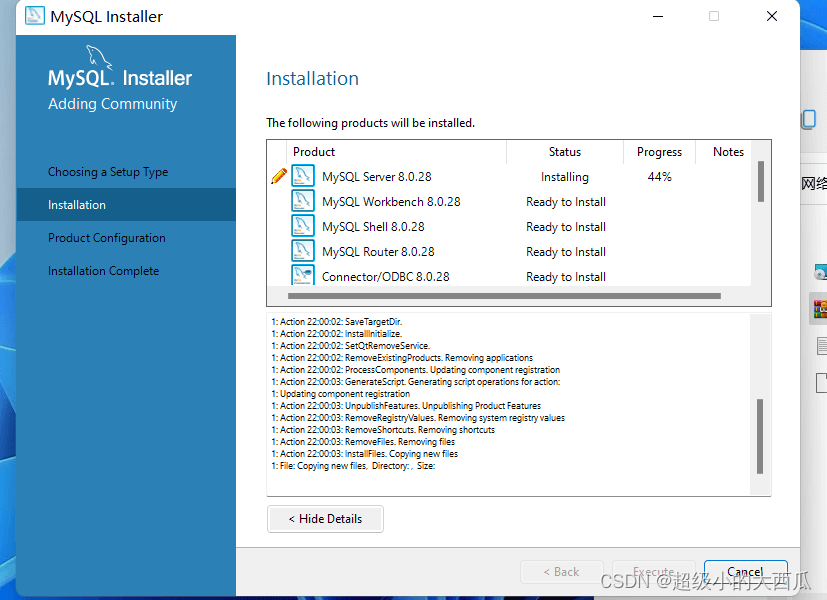Click the ProcessComponents log line
The image size is (827, 600).
[x=416, y=370]
